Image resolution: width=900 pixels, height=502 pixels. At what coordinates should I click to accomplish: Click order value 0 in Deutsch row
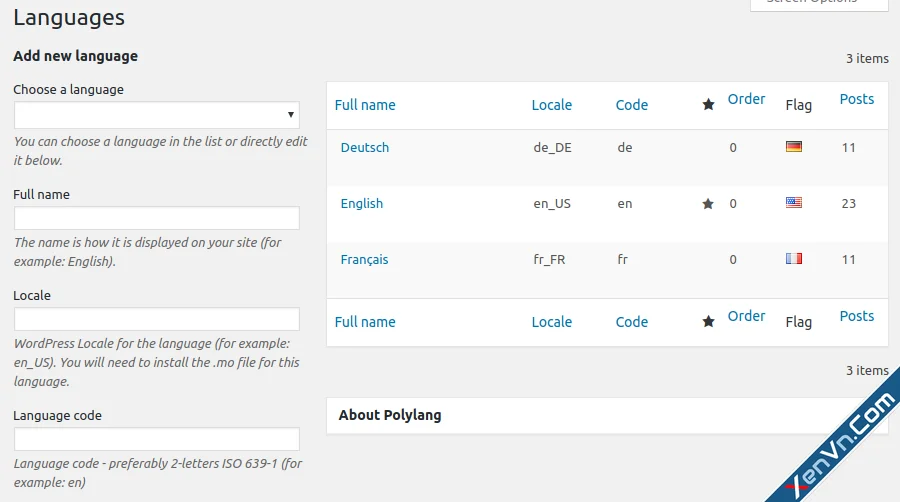point(733,147)
